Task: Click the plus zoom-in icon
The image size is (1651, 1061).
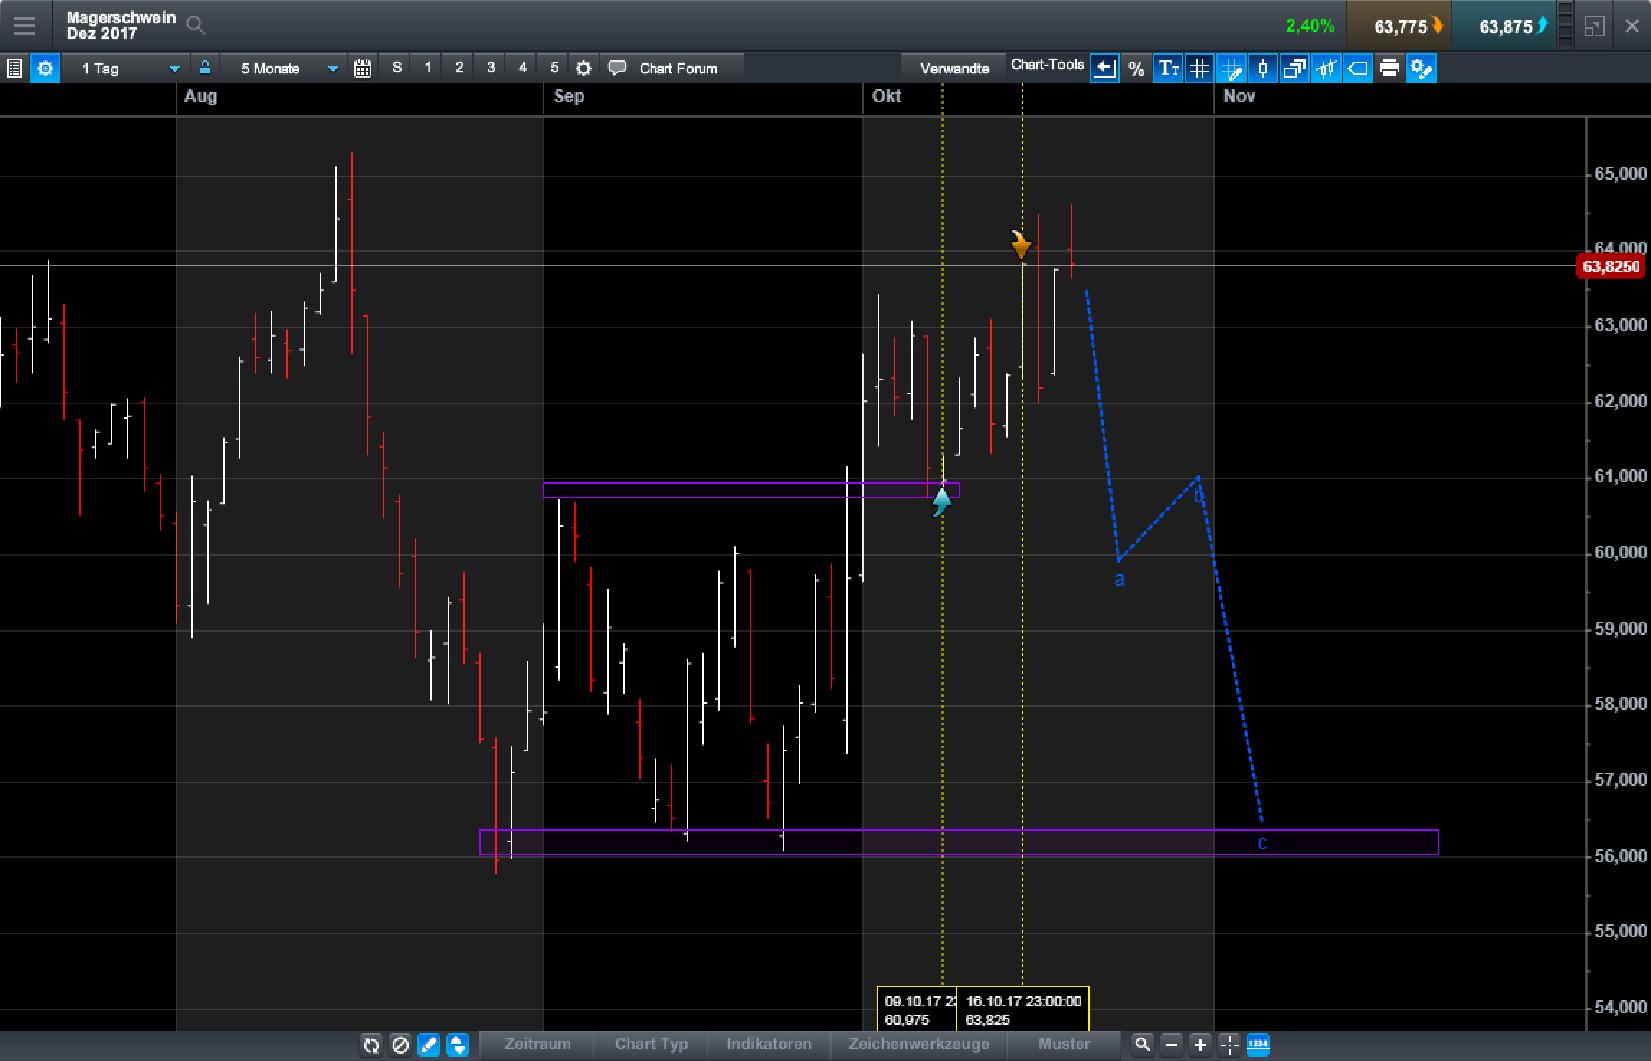Action: [x=1200, y=1044]
